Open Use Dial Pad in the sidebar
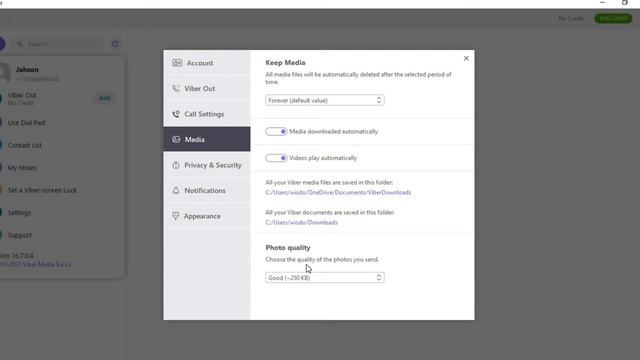This screenshot has width=640, height=360. click(27, 122)
